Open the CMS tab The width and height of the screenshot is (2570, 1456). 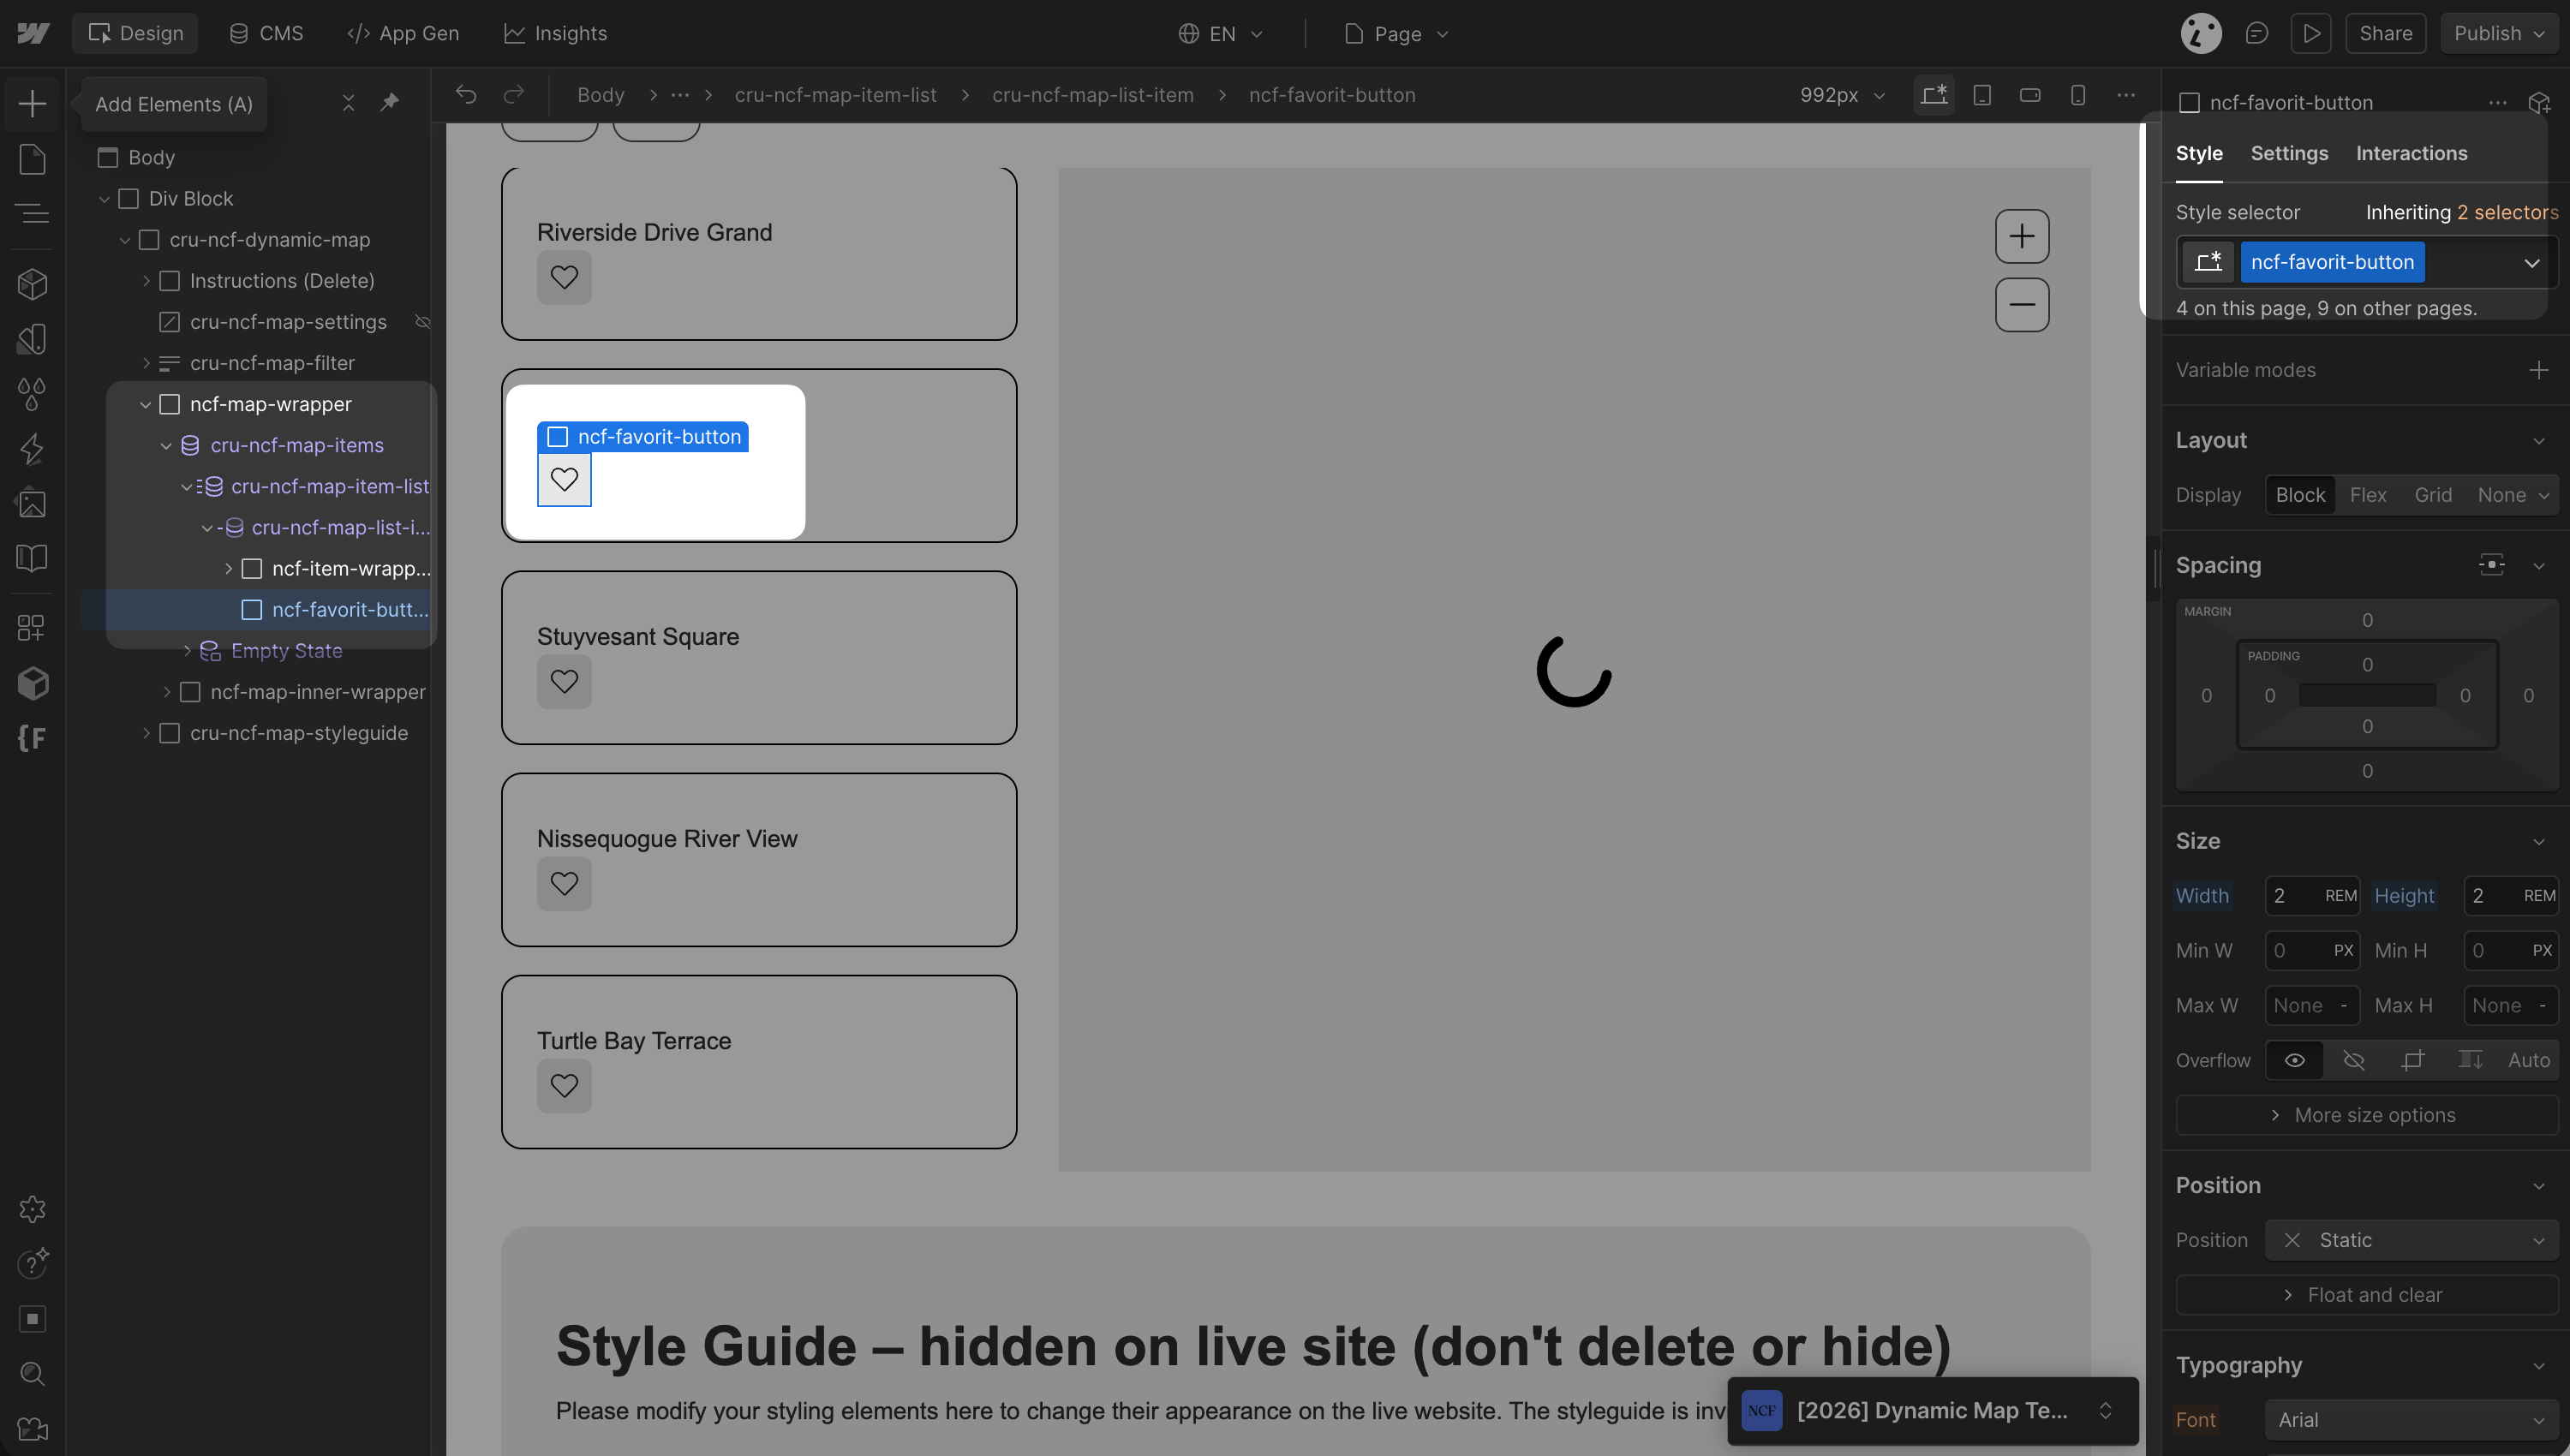click(265, 33)
